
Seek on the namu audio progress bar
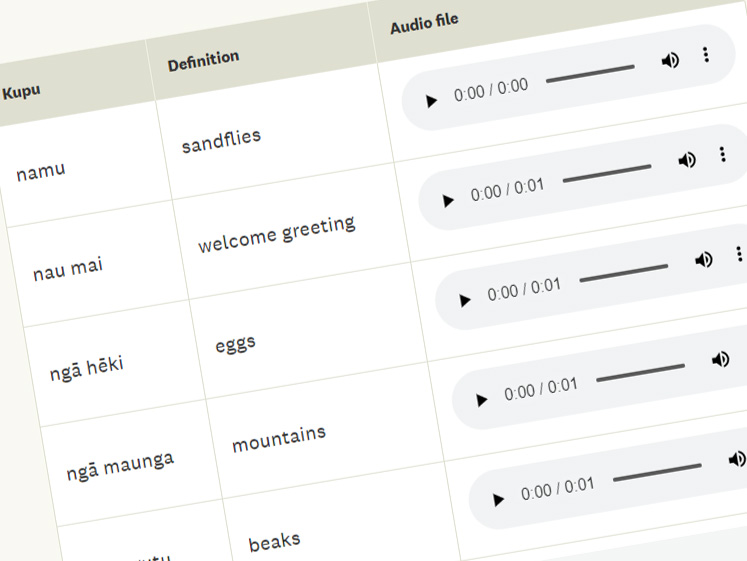click(x=590, y=74)
